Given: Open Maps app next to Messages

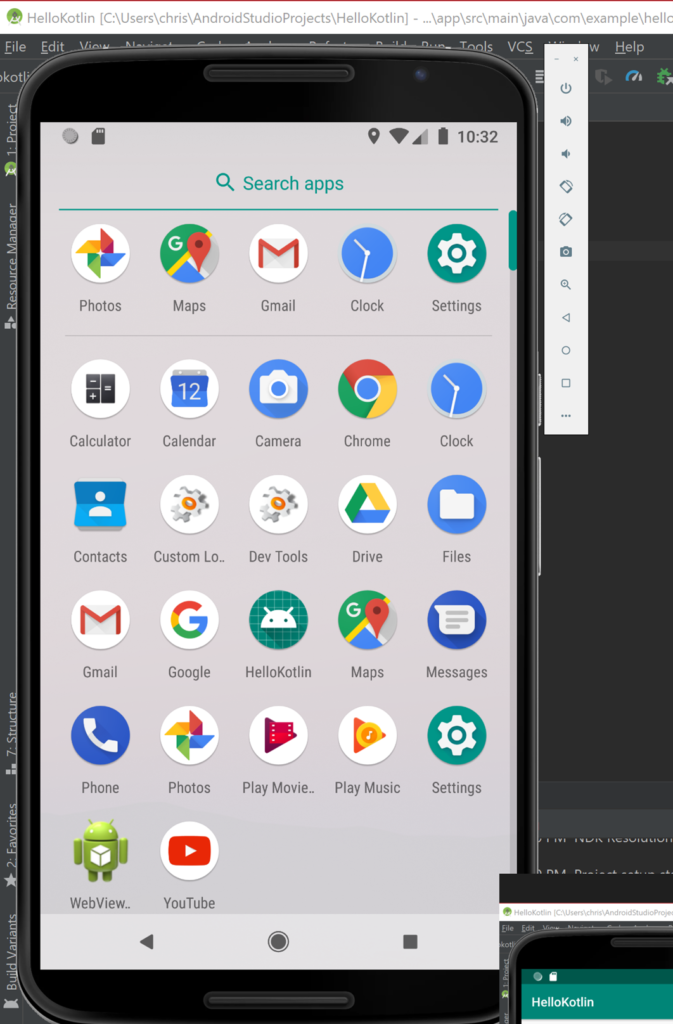Looking at the screenshot, I should [x=368, y=620].
